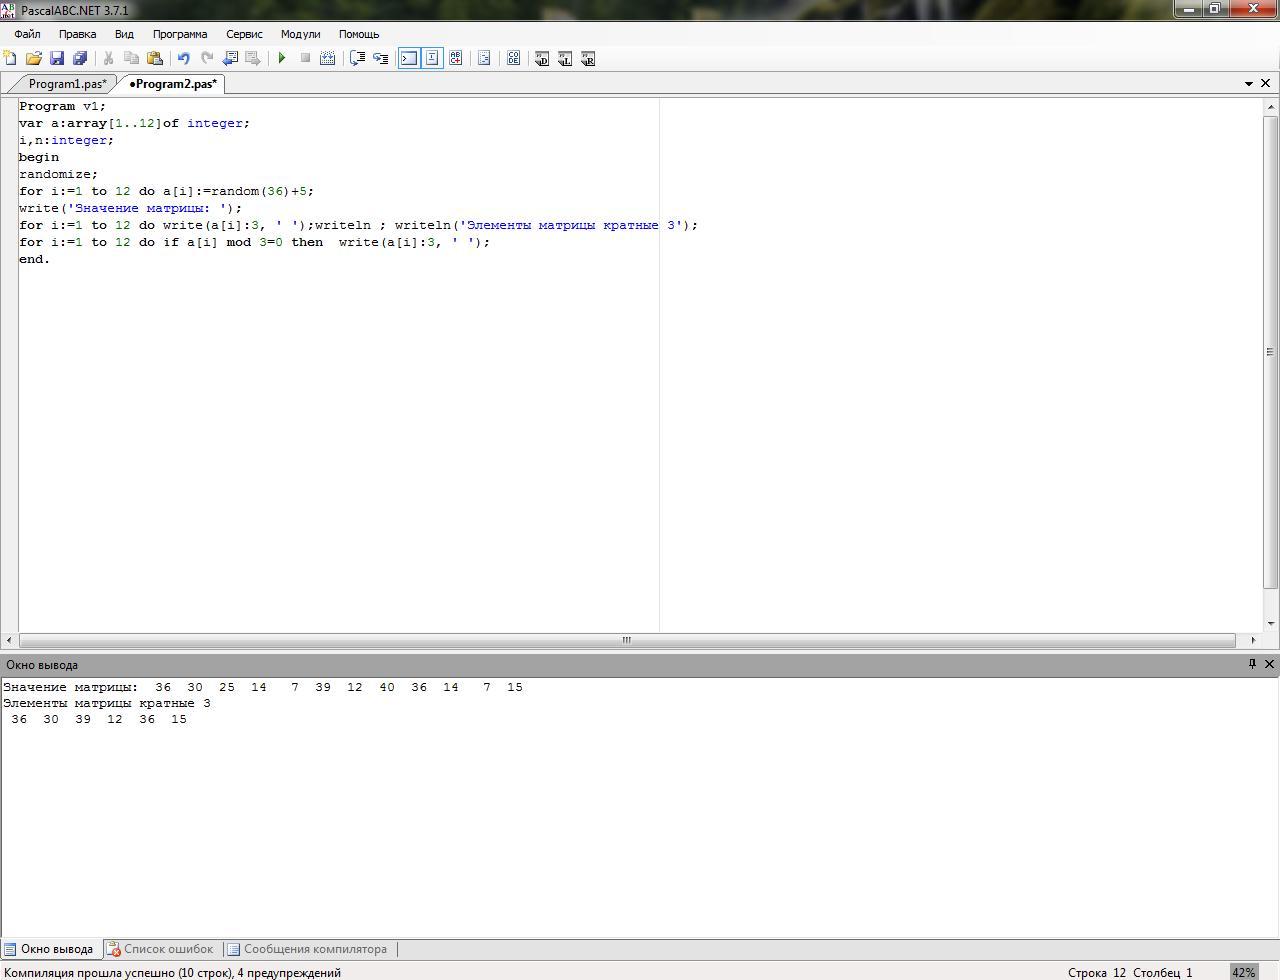Cut selection with the scissors icon
Viewport: 1280px width, 980px height.
(108, 58)
